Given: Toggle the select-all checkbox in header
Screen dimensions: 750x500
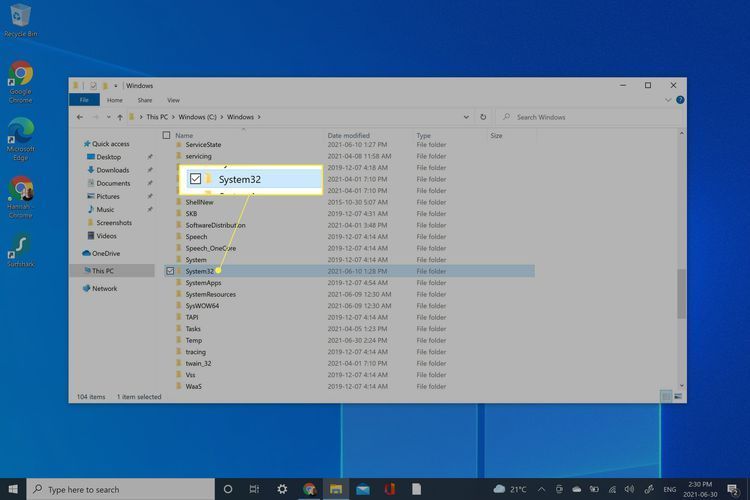Looking at the screenshot, I should [166, 135].
